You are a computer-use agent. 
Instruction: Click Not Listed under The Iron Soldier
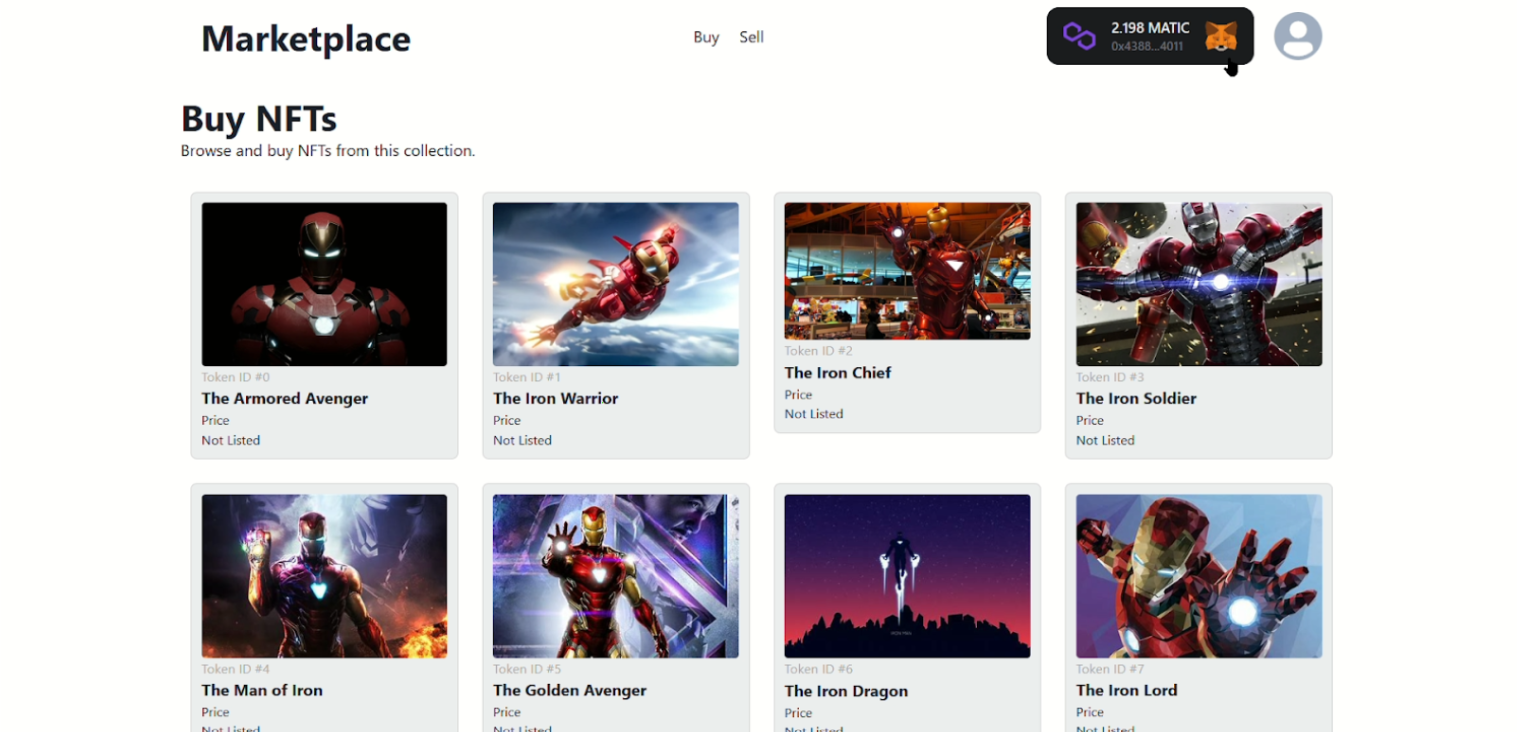pos(1105,440)
